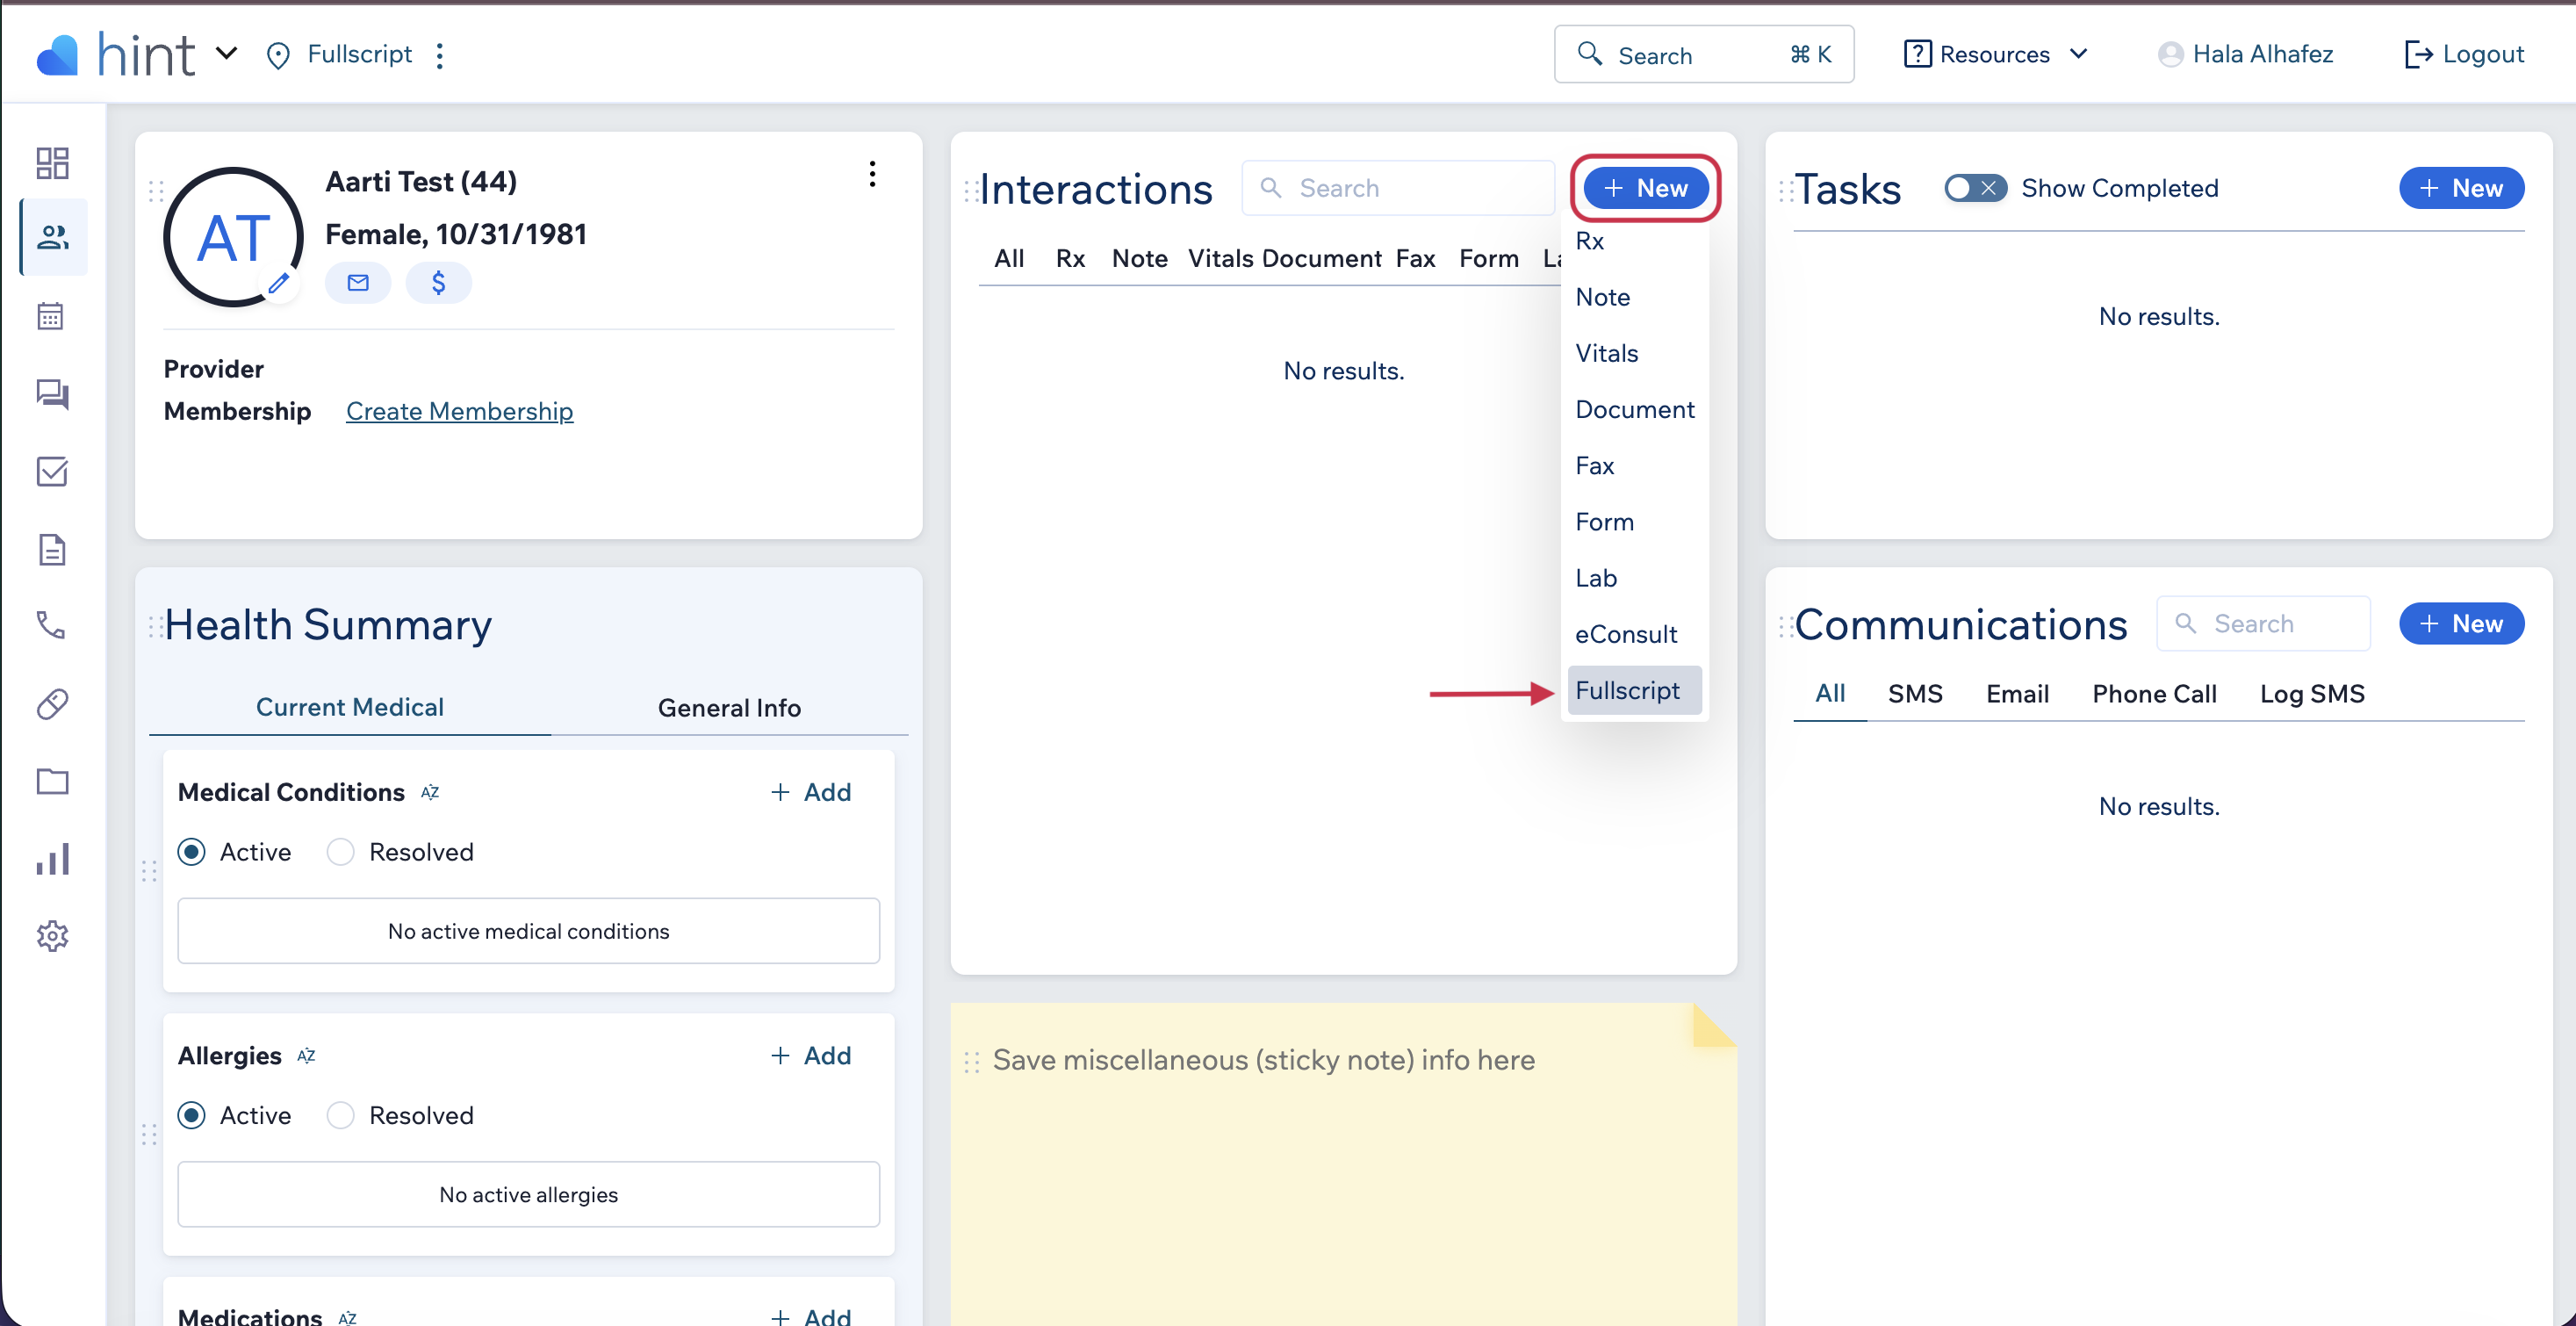The width and height of the screenshot is (2576, 1326).
Task: Open the patients sidebar icon
Action: pyautogui.click(x=52, y=237)
